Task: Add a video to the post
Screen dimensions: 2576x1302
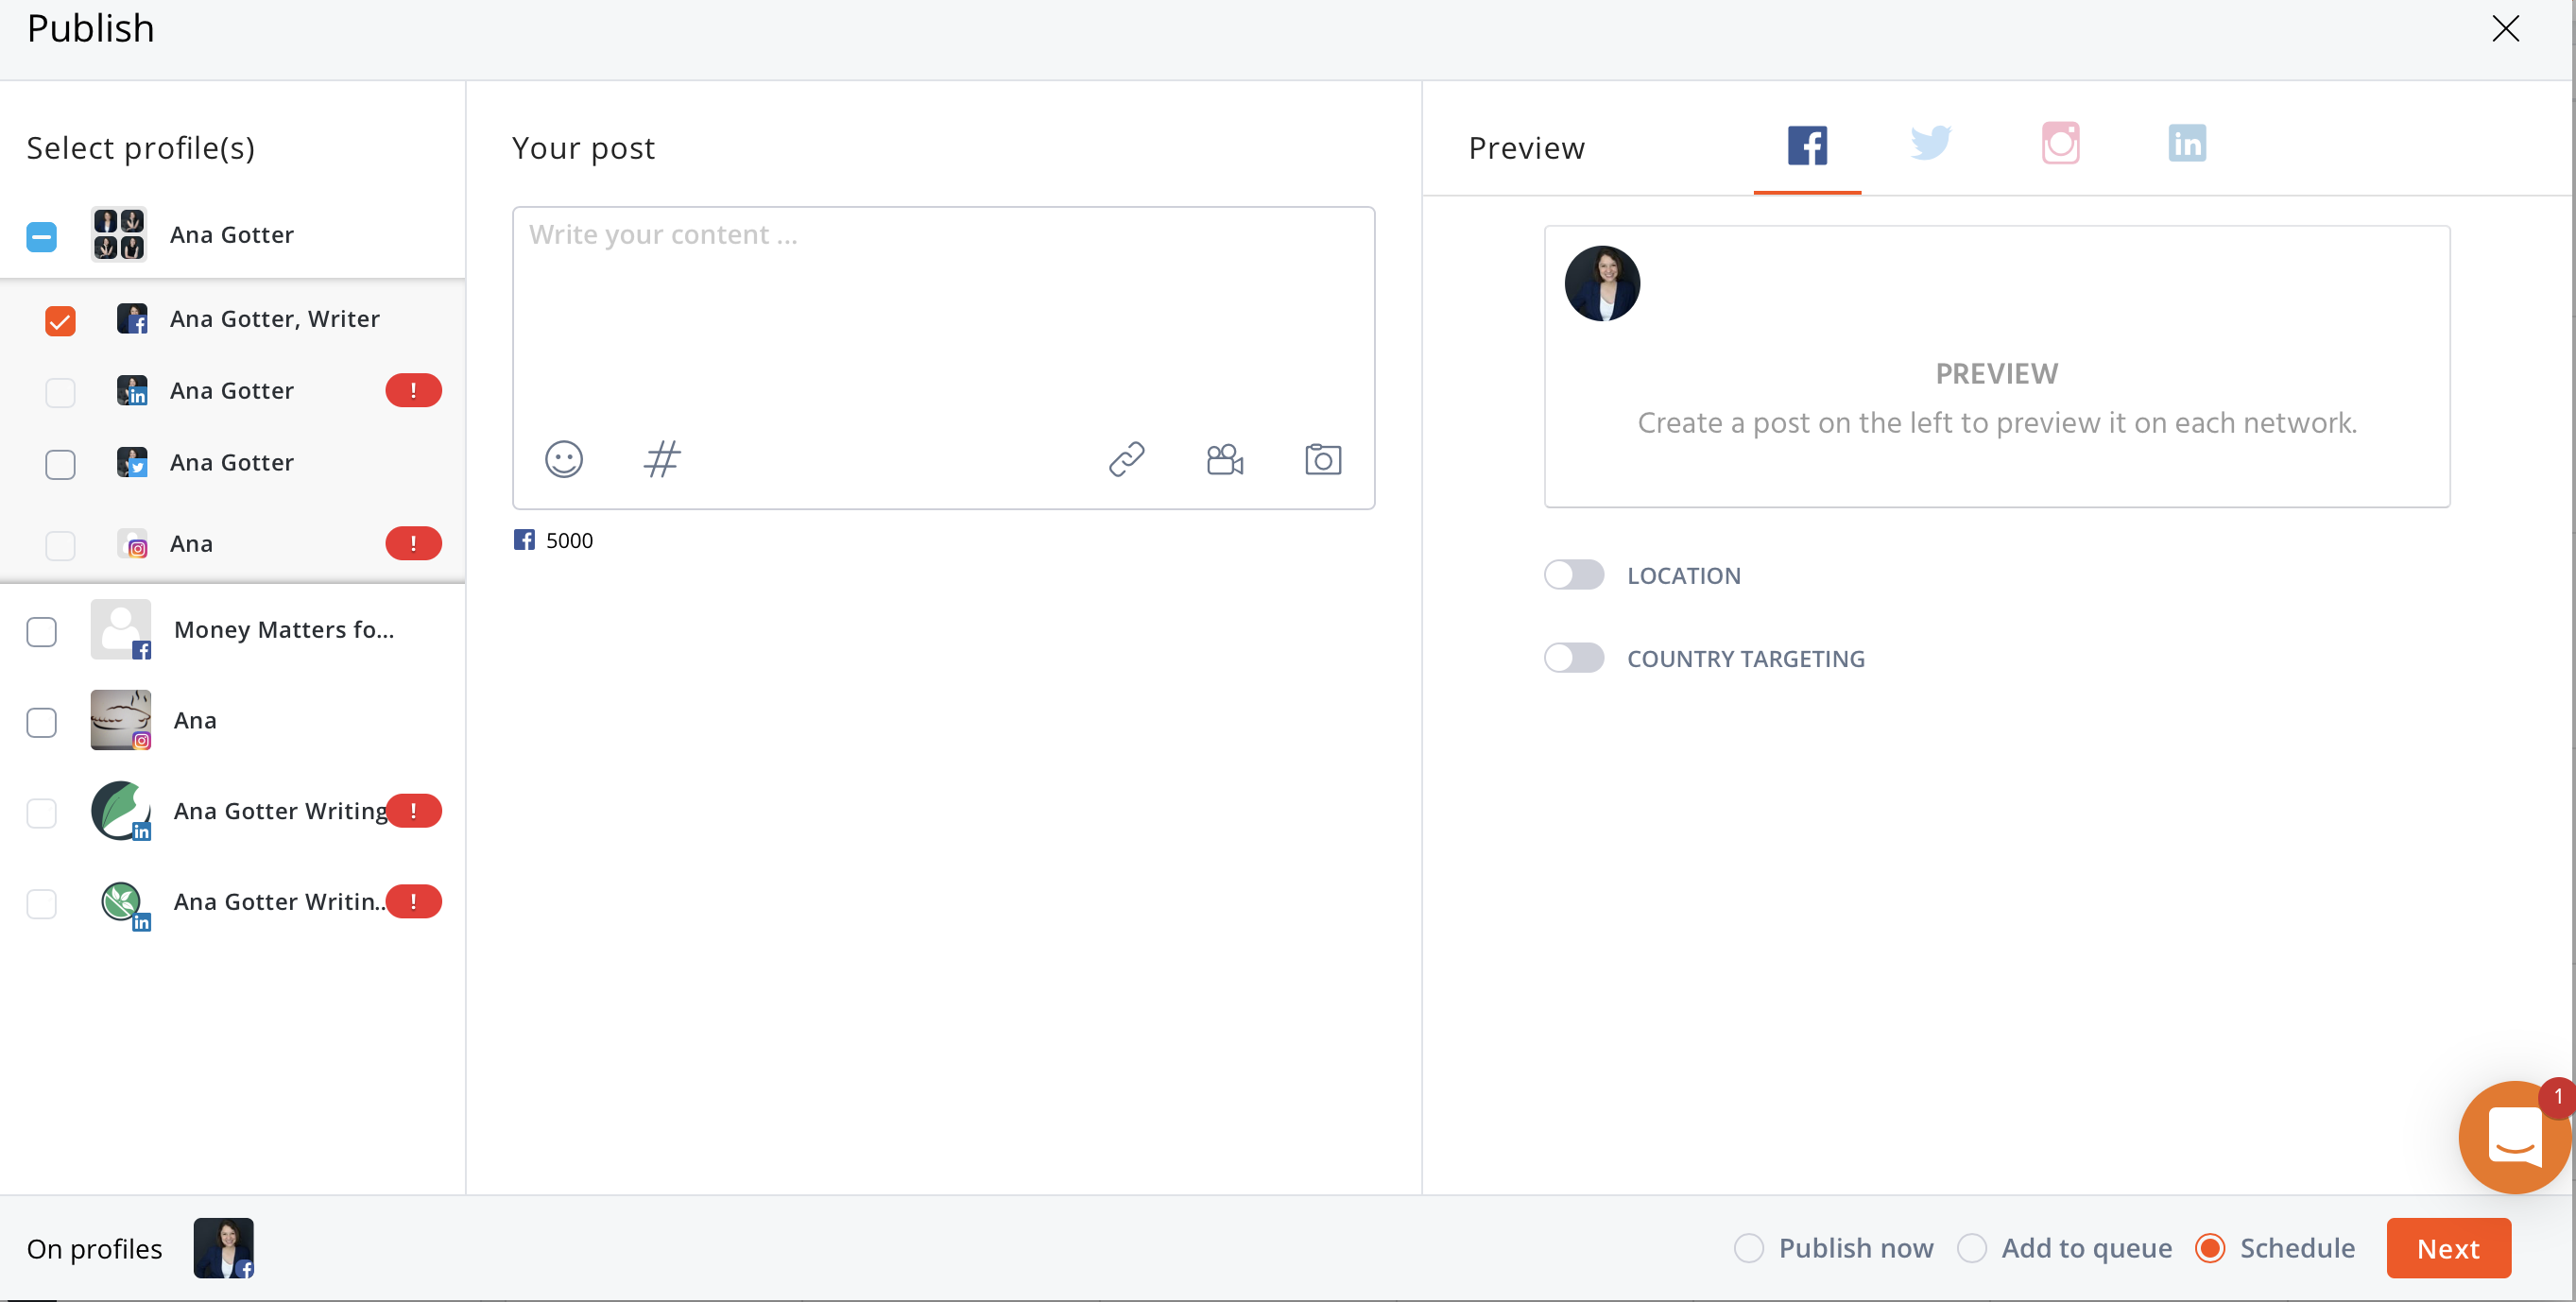Action: coord(1224,459)
